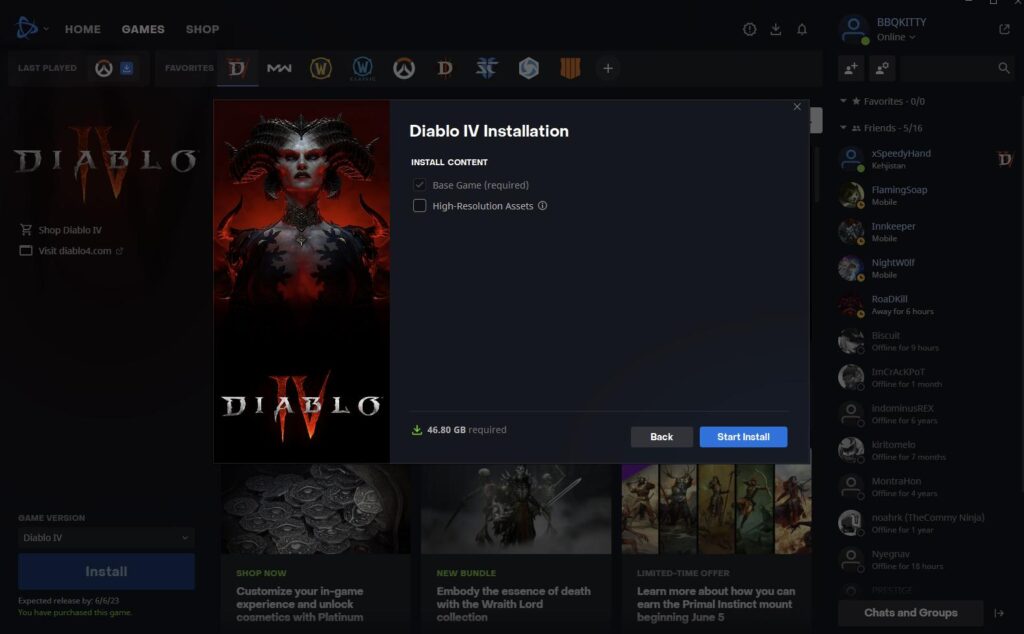Open Visit diablo4.com link
1024x634 pixels.
pos(74,251)
